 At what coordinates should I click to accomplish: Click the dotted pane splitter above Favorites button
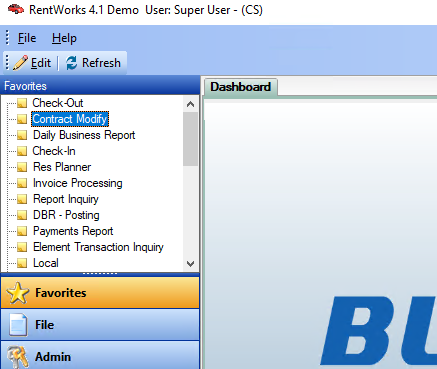pyautogui.click(x=100, y=274)
